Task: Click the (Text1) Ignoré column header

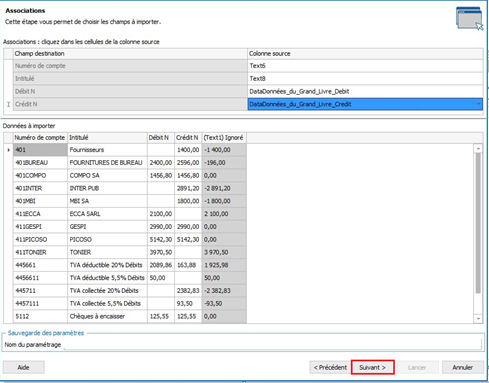Action: 224,138
